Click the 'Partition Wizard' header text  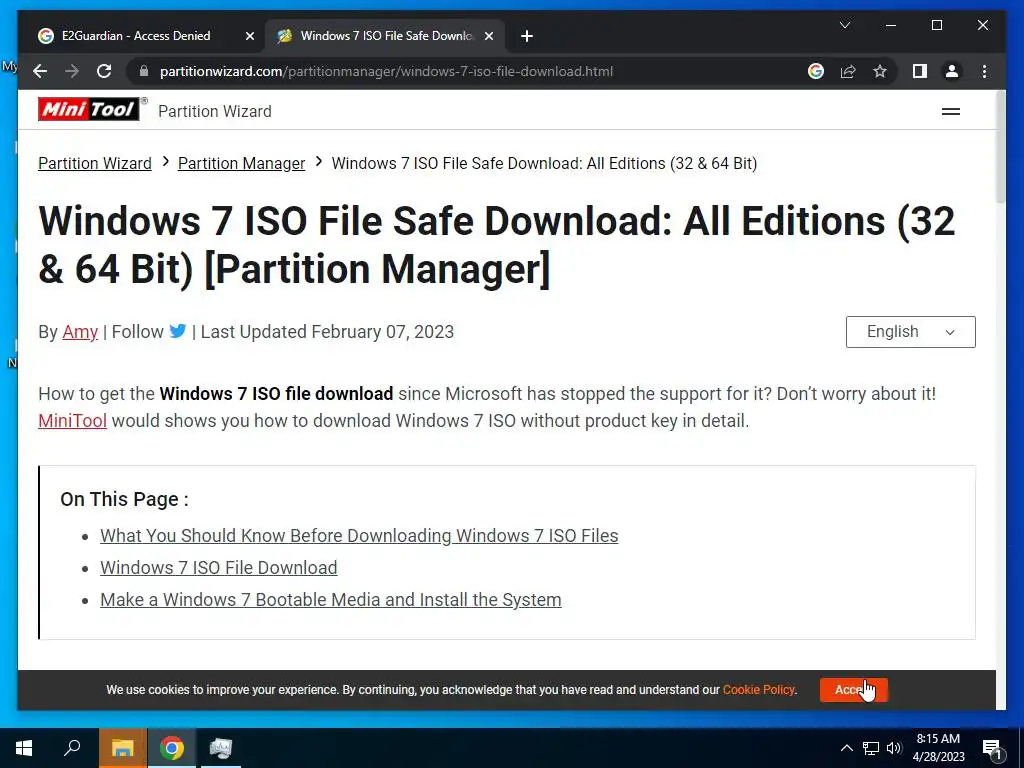215,112
